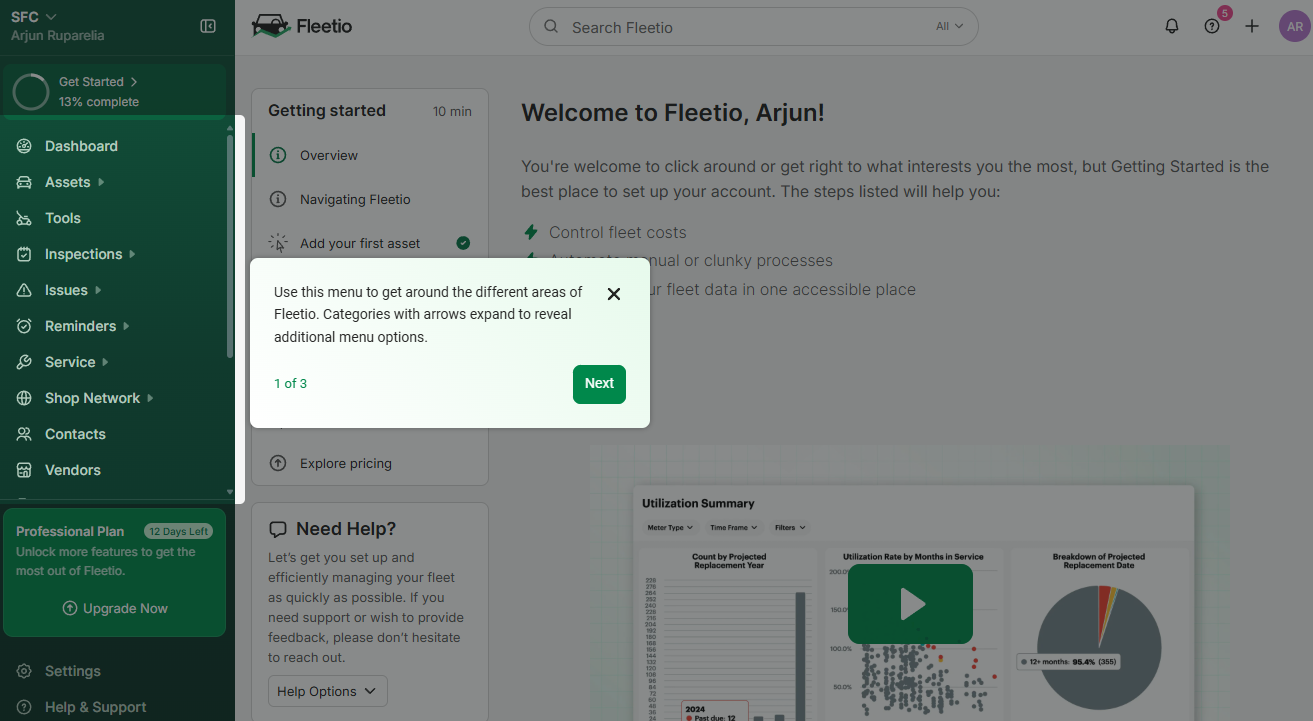Click the Inspections clipboard icon
Screen dimensions: 1313x721
pyautogui.click(x=23, y=253)
